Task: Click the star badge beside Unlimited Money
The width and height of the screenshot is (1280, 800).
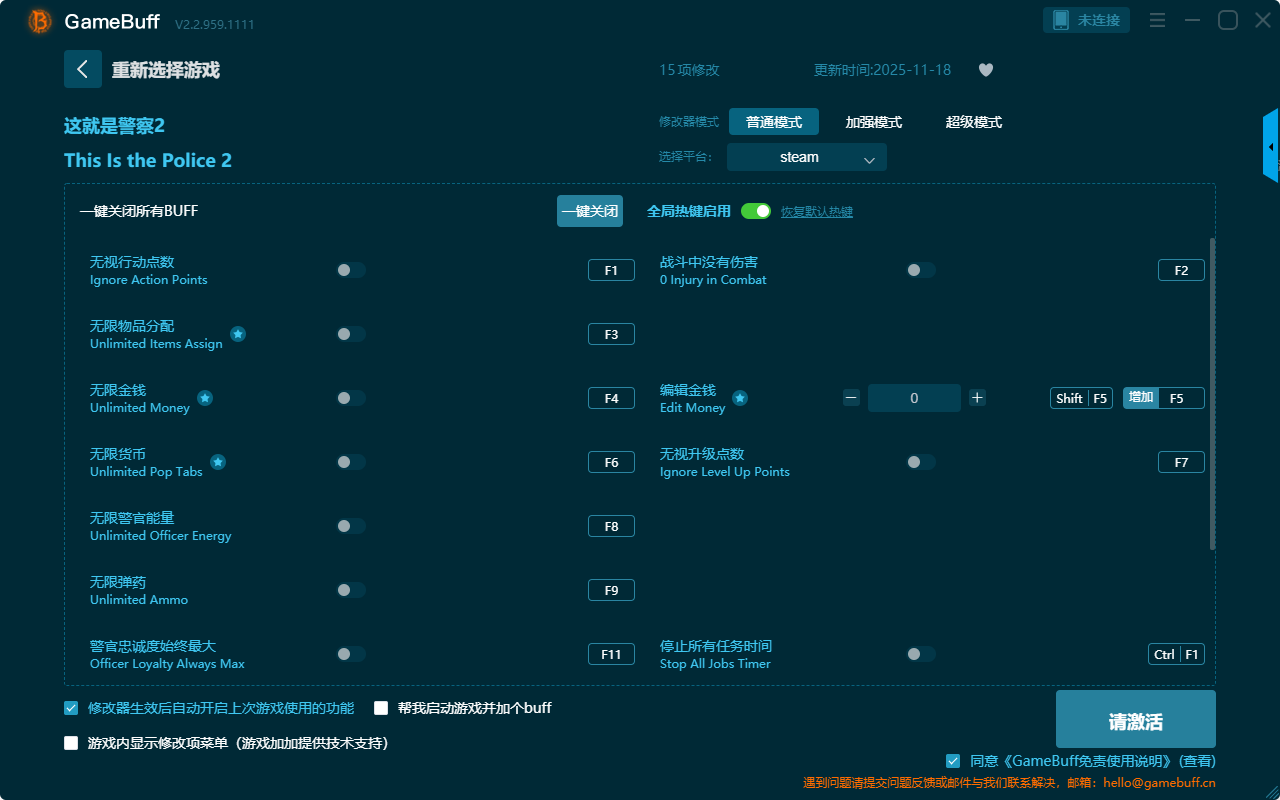Action: point(204,398)
